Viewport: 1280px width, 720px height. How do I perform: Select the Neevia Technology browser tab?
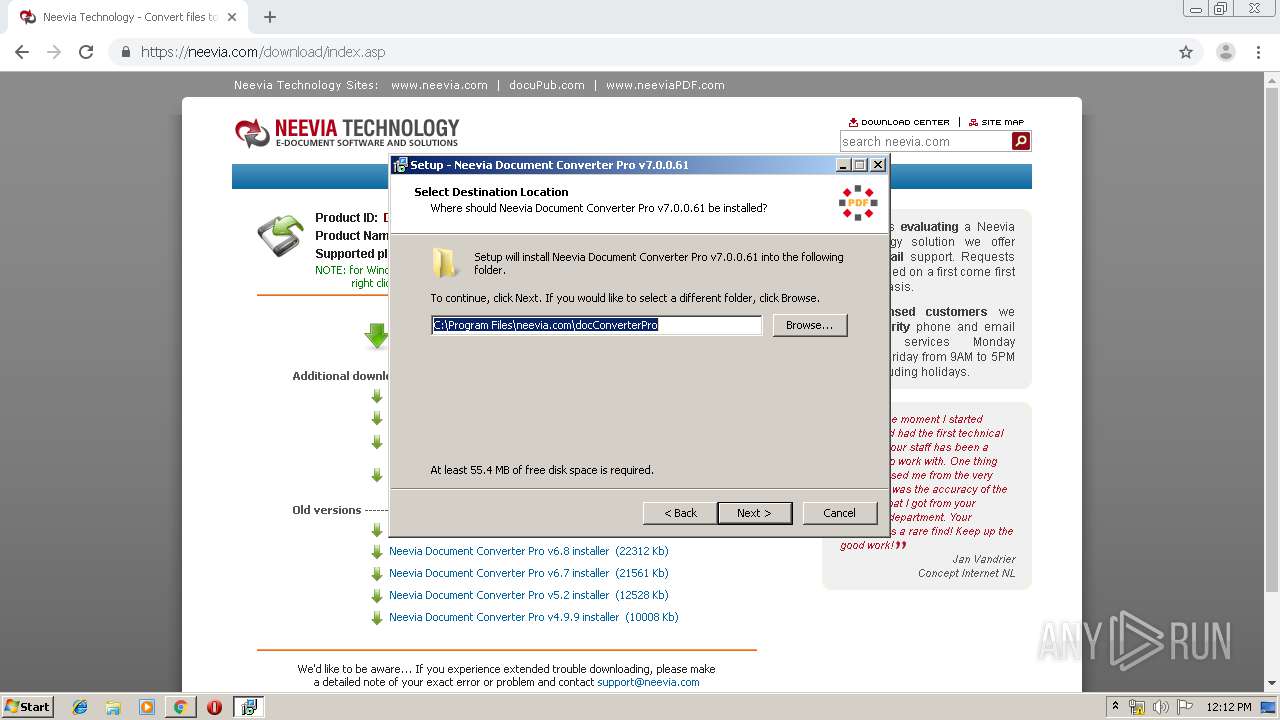pyautogui.click(x=130, y=17)
